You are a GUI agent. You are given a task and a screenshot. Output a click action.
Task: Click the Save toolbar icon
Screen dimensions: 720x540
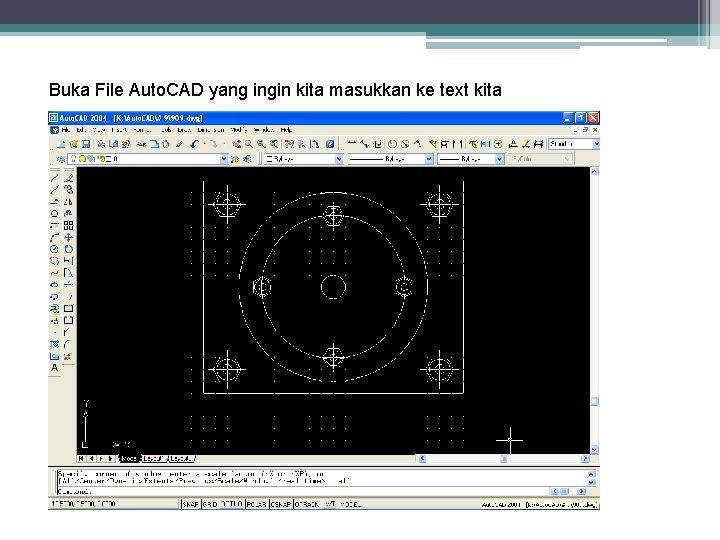[86, 144]
